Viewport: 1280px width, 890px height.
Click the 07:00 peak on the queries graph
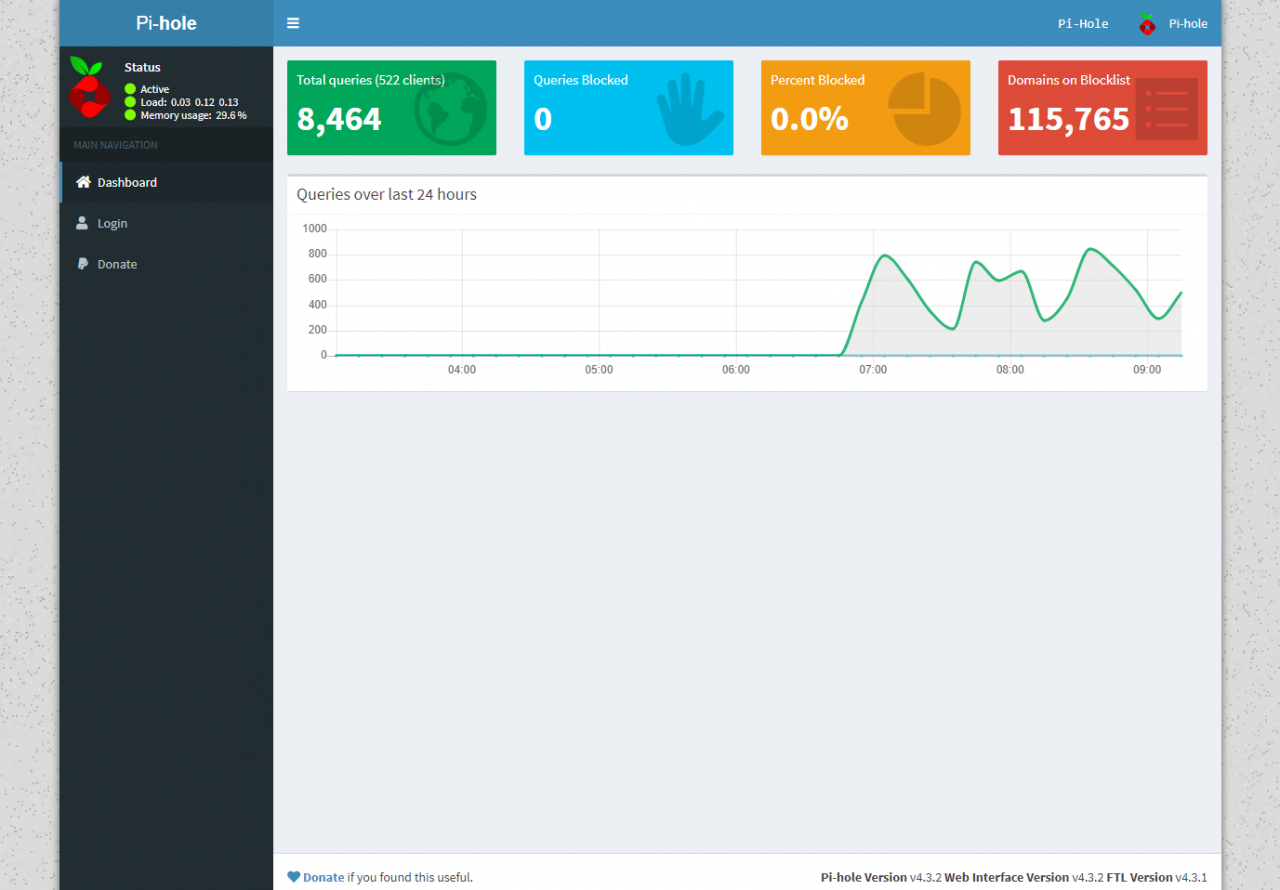coord(885,256)
